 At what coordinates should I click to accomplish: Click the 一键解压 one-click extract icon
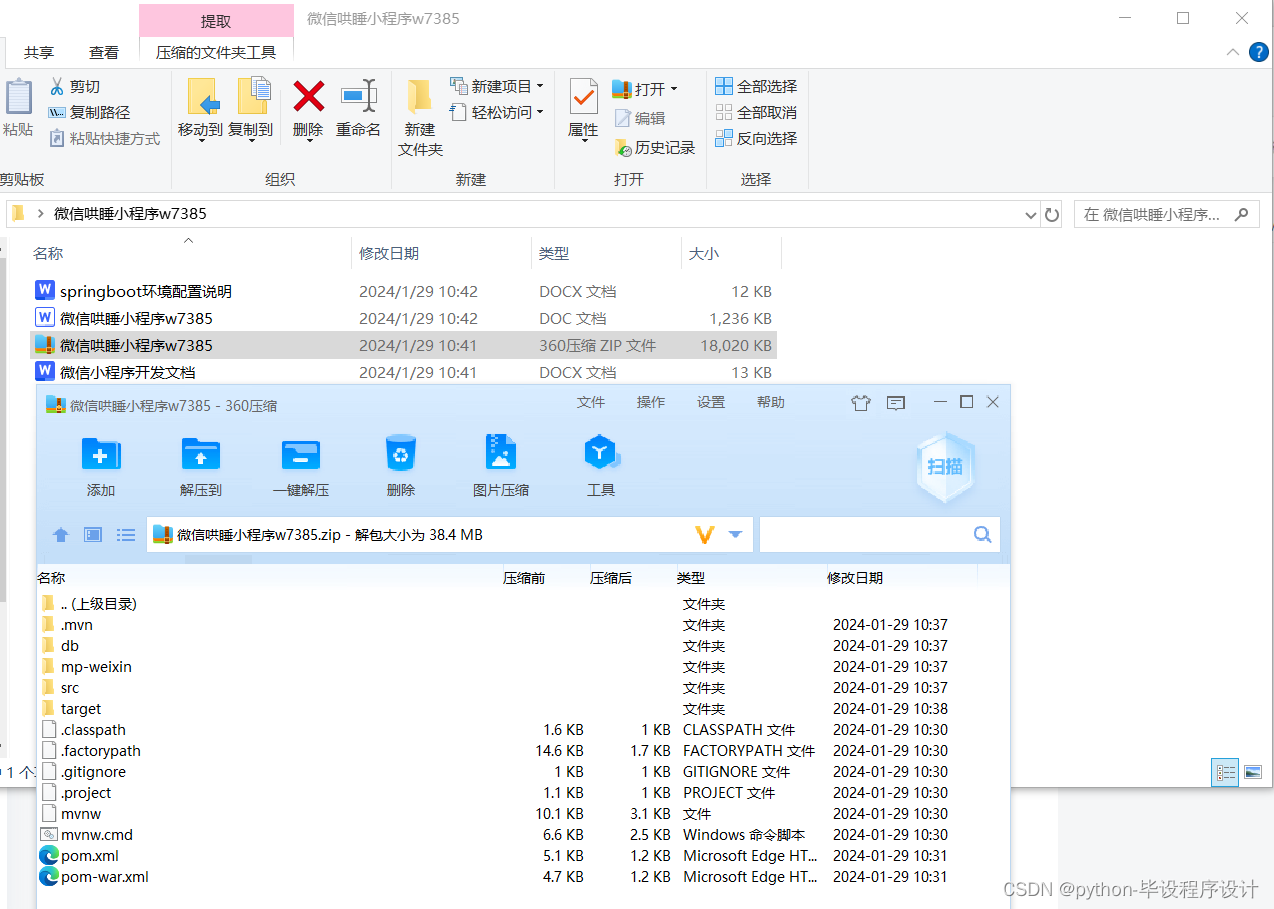[x=301, y=455]
